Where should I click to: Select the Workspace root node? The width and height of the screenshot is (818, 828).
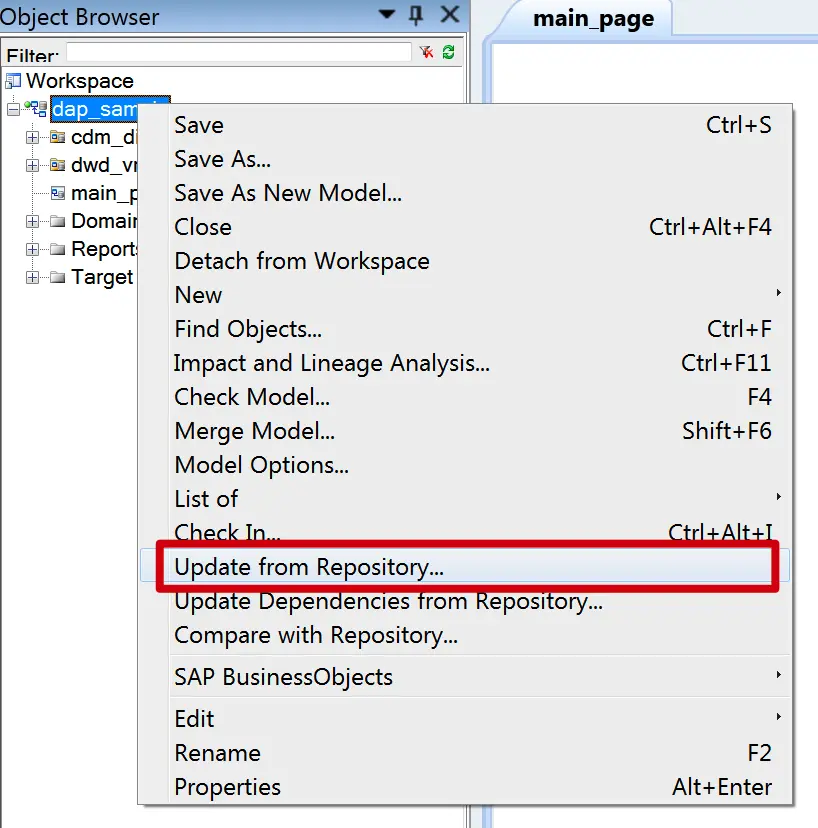click(x=80, y=81)
